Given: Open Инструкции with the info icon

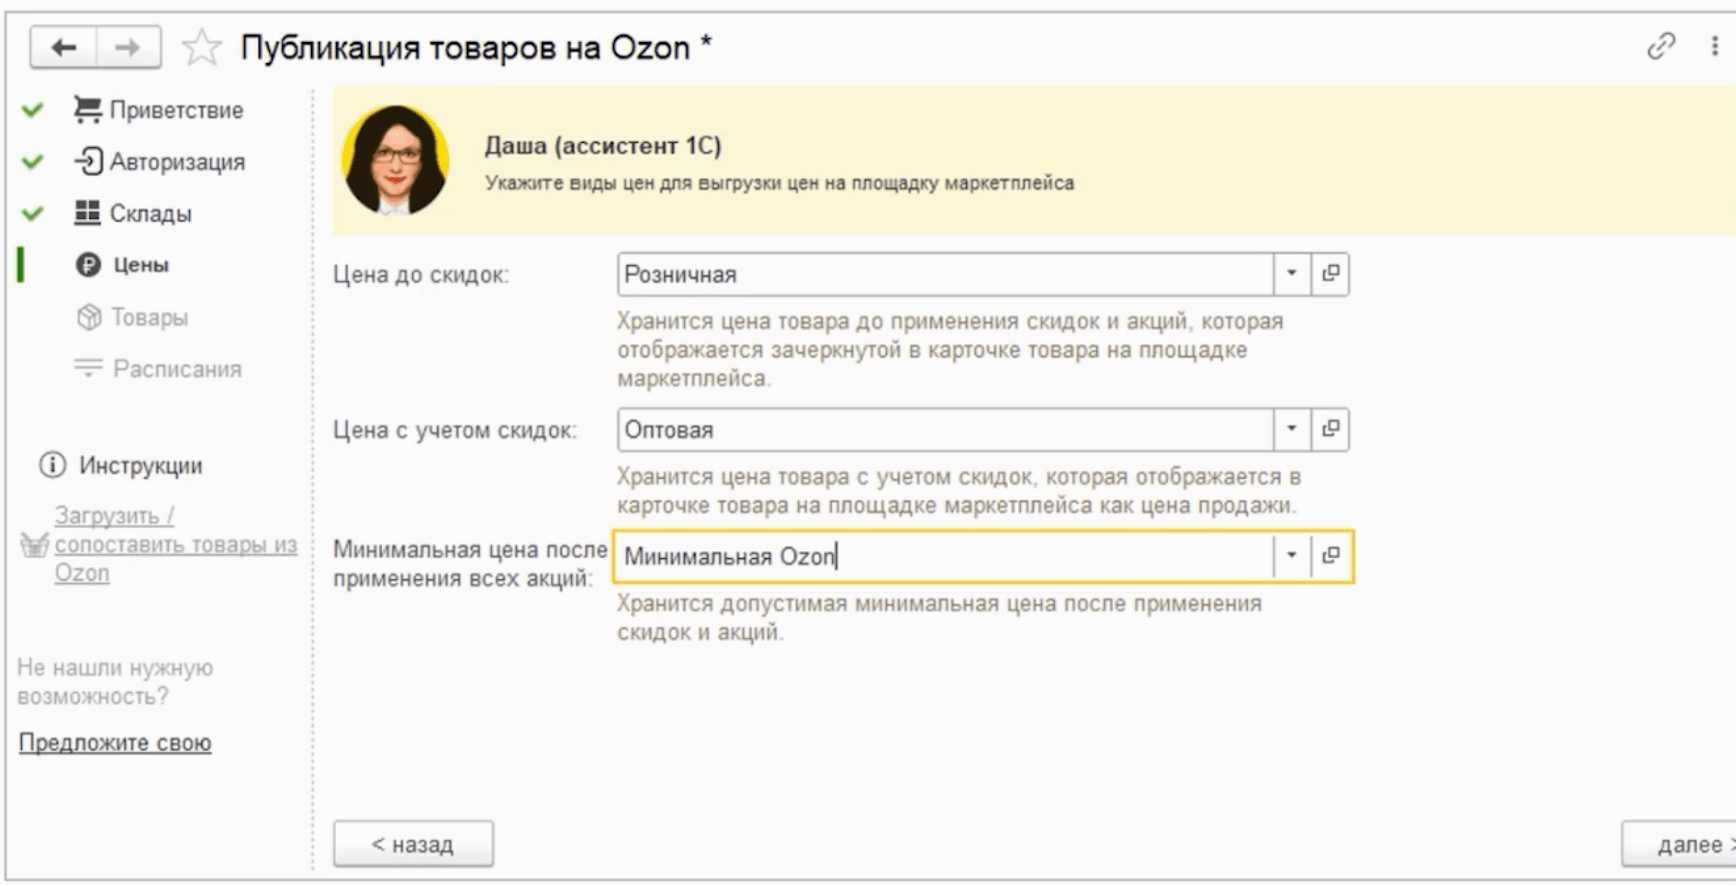Looking at the screenshot, I should 52,465.
